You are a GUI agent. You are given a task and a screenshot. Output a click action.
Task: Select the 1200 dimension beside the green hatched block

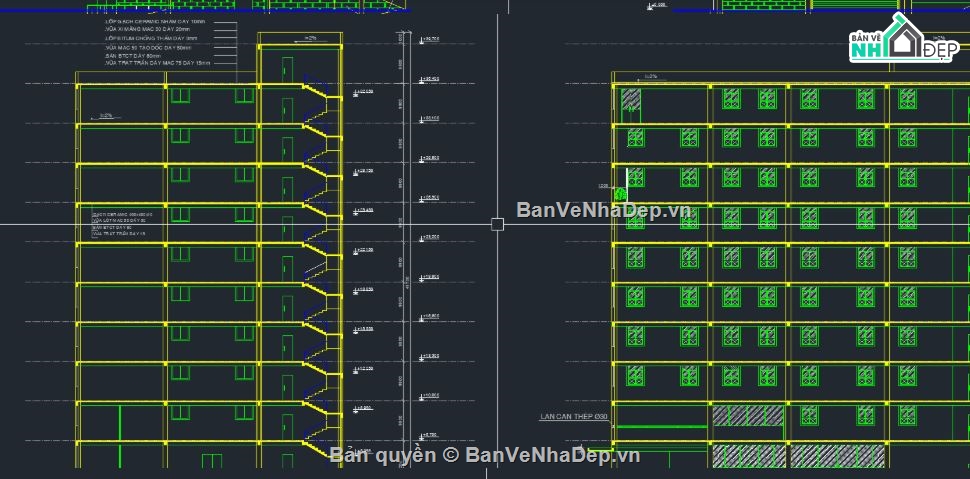coord(603,186)
